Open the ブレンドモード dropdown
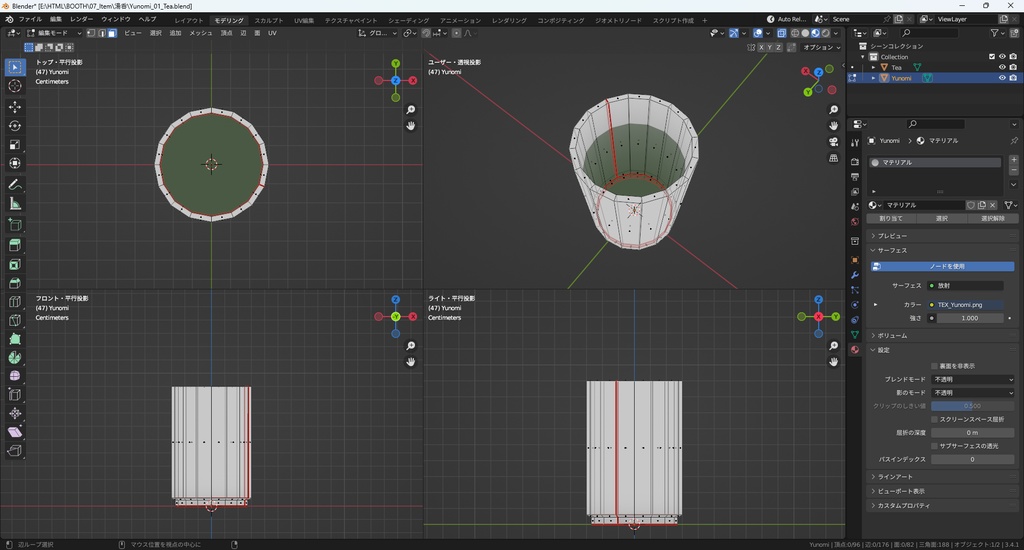The image size is (1024, 550). click(x=972, y=380)
